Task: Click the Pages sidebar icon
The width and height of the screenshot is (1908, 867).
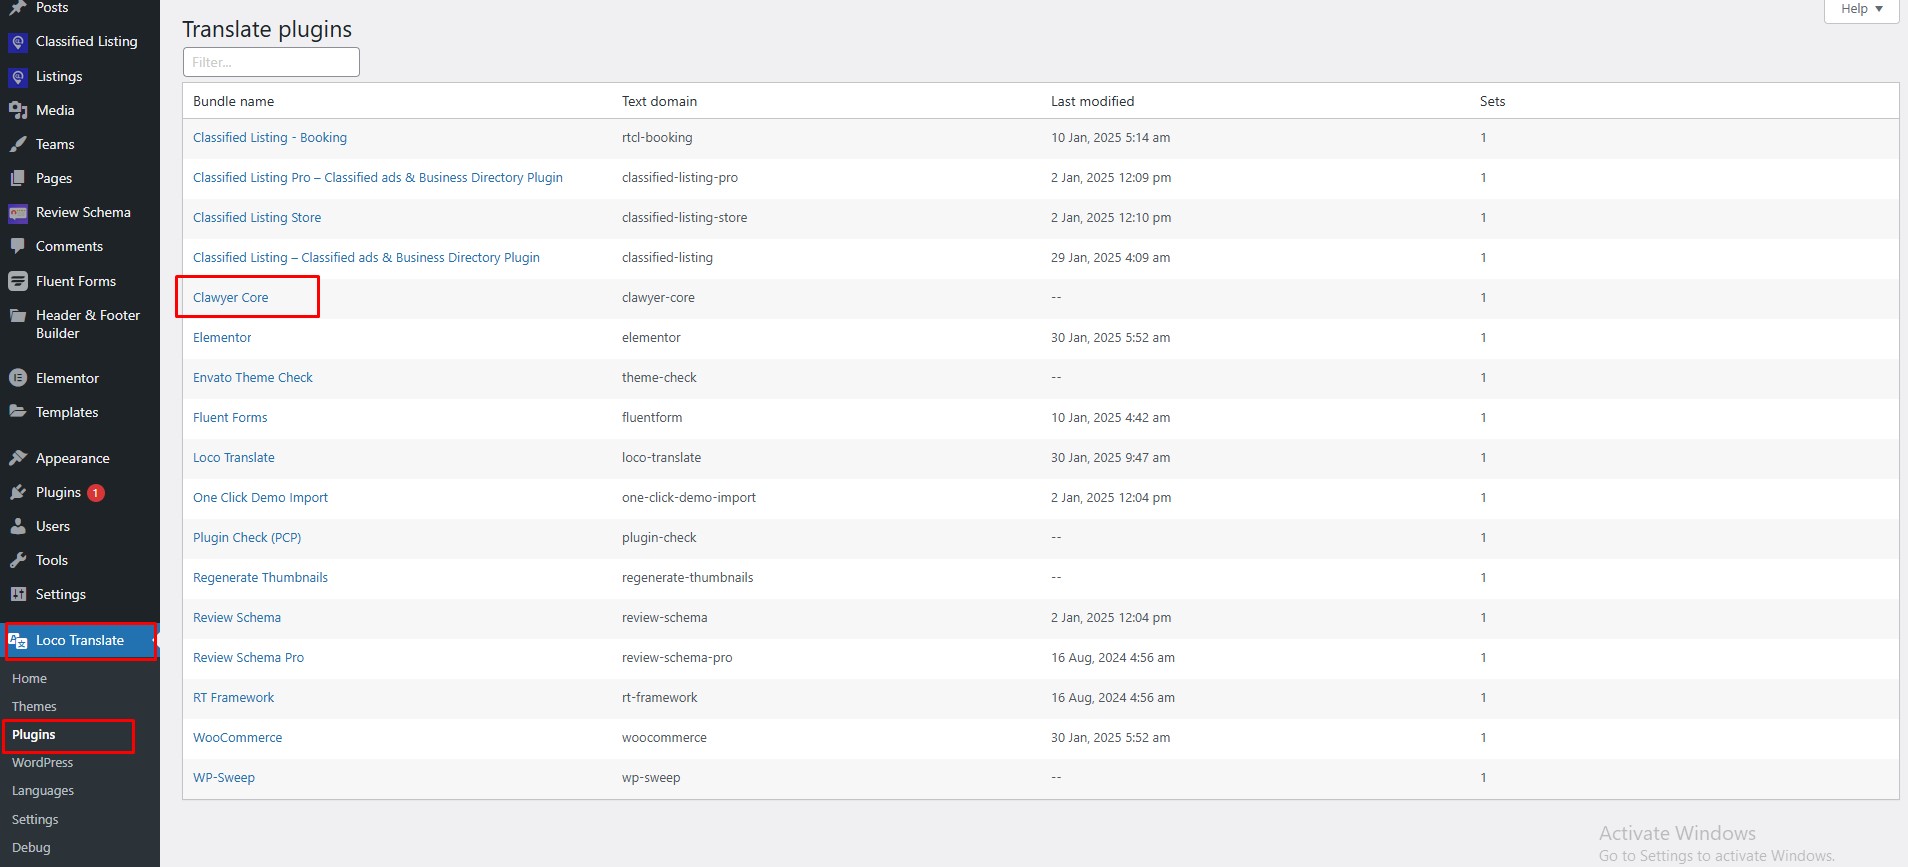Action: pos(18,179)
